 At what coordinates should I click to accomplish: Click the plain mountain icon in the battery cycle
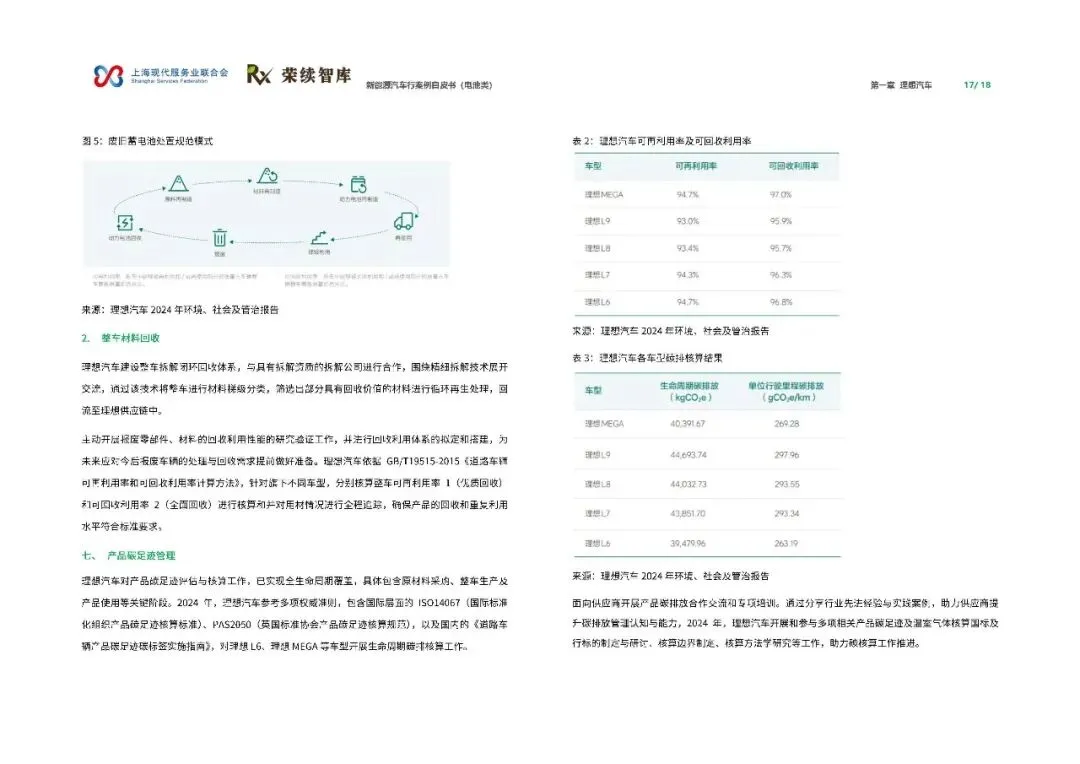(178, 183)
